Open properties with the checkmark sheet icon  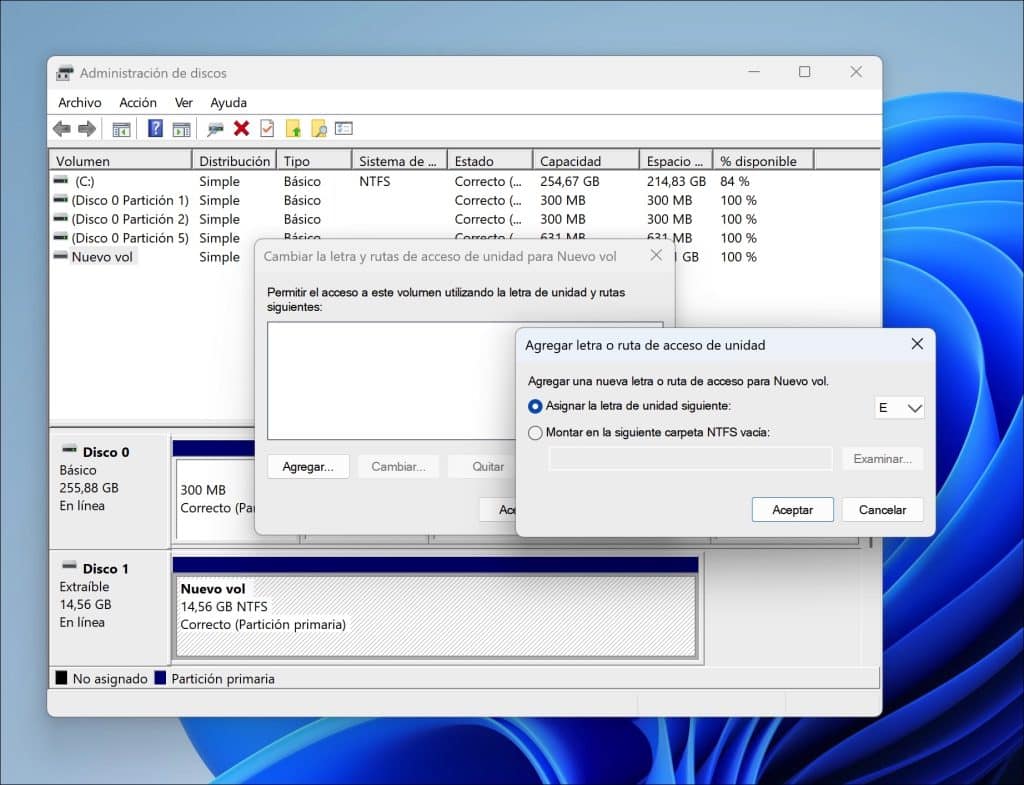tap(267, 129)
